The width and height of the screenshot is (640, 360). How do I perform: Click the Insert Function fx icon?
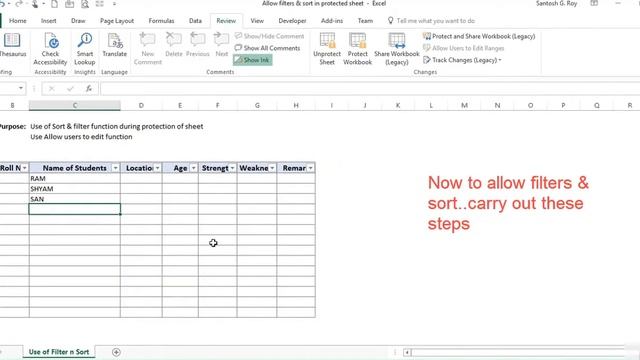[89, 89]
